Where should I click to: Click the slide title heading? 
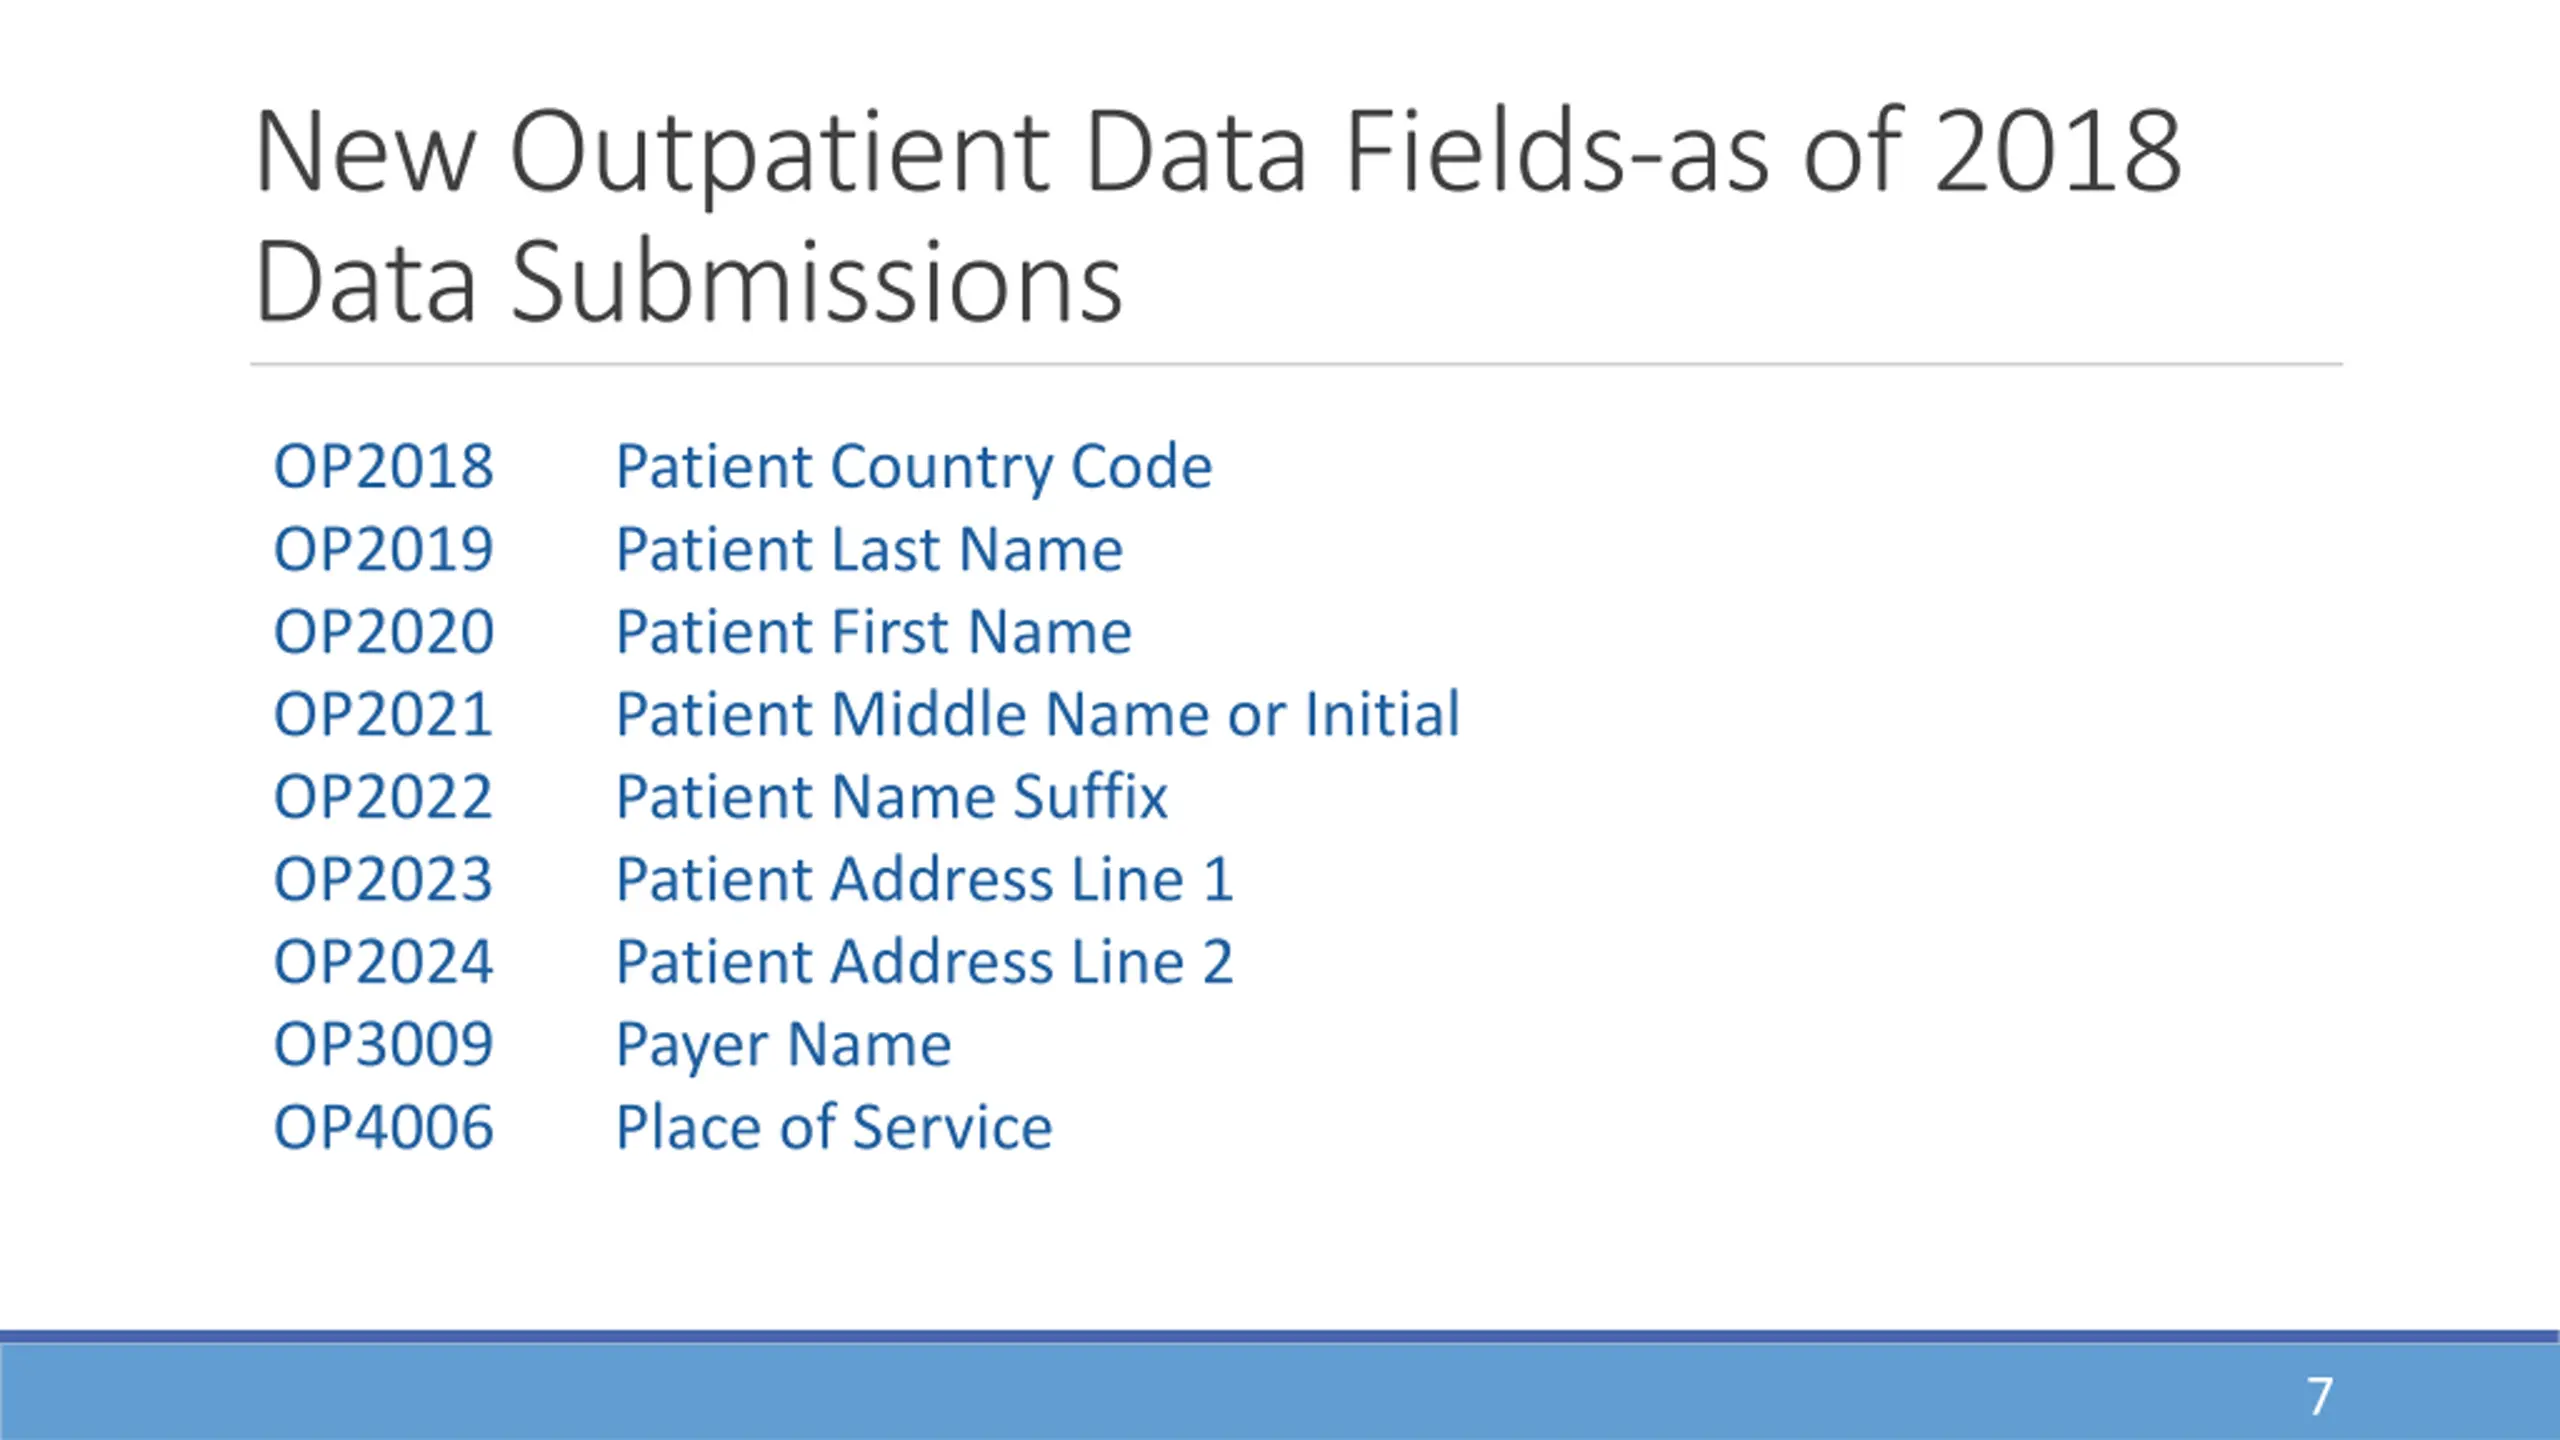click(1218, 216)
